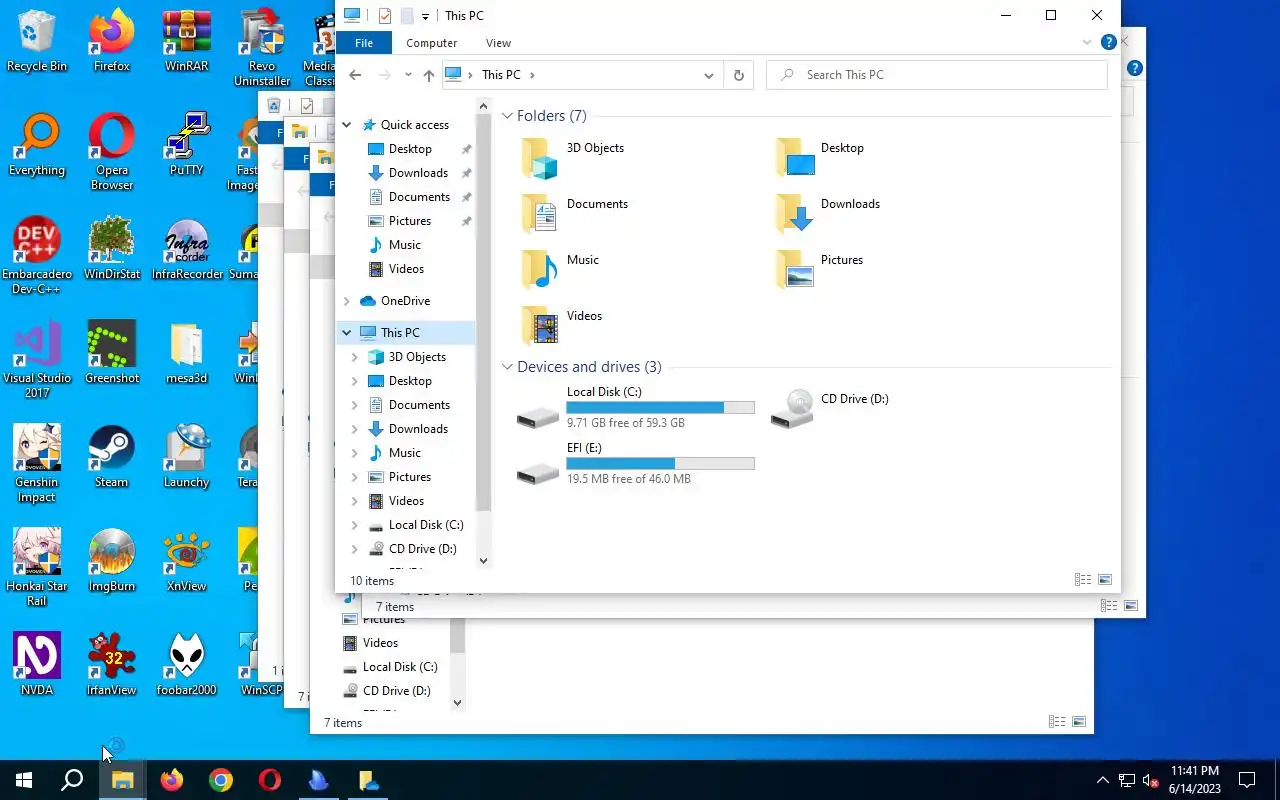Select the ImgBurn desktop icon
This screenshot has height=800, width=1280.
(x=112, y=562)
